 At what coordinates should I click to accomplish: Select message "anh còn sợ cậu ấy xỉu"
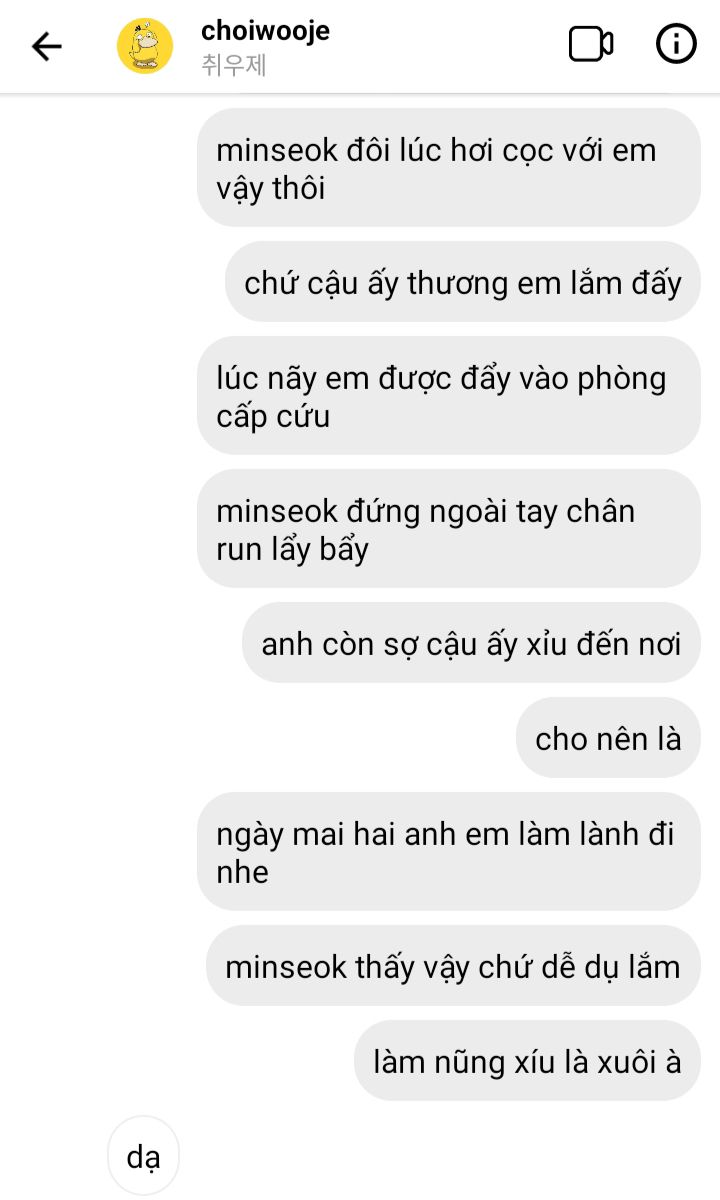click(471, 643)
